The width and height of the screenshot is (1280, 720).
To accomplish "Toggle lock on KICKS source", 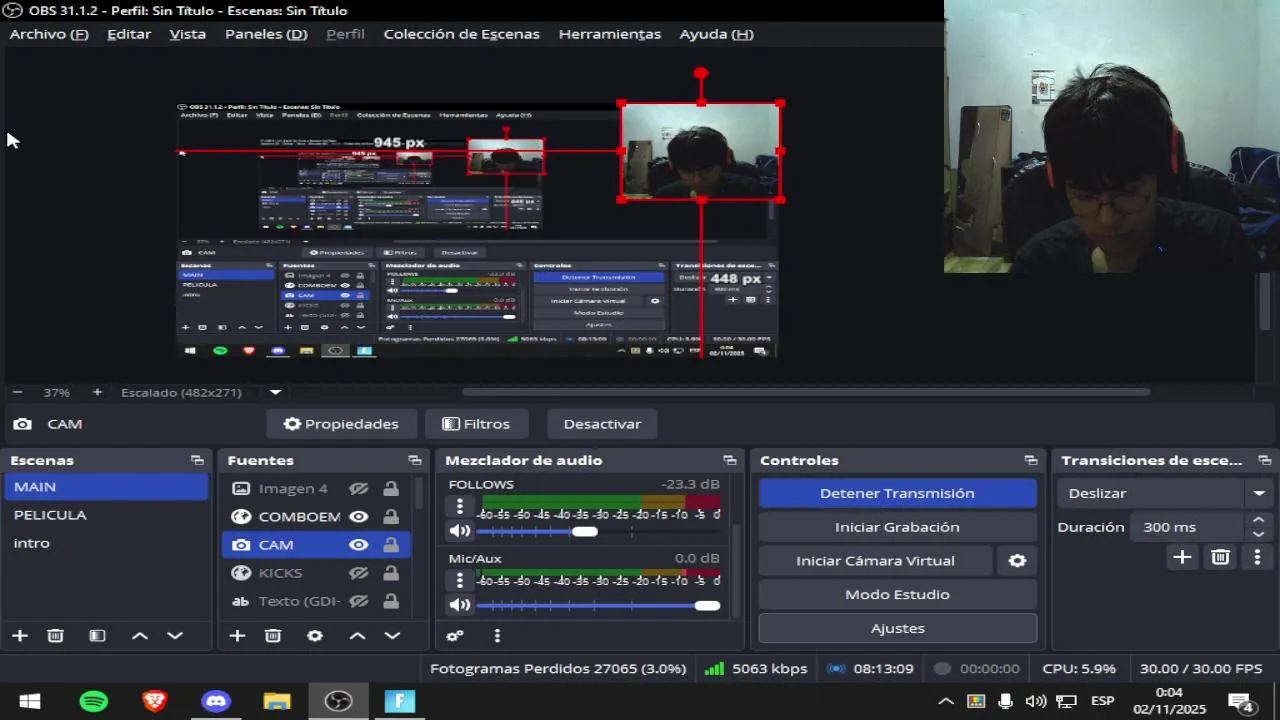I will pos(391,573).
